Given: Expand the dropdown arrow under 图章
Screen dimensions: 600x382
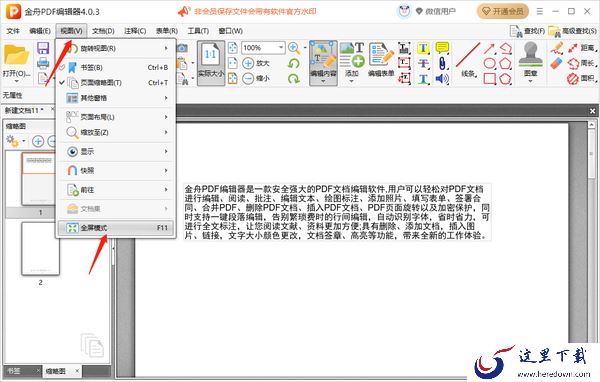Looking at the screenshot, I should click(530, 81).
